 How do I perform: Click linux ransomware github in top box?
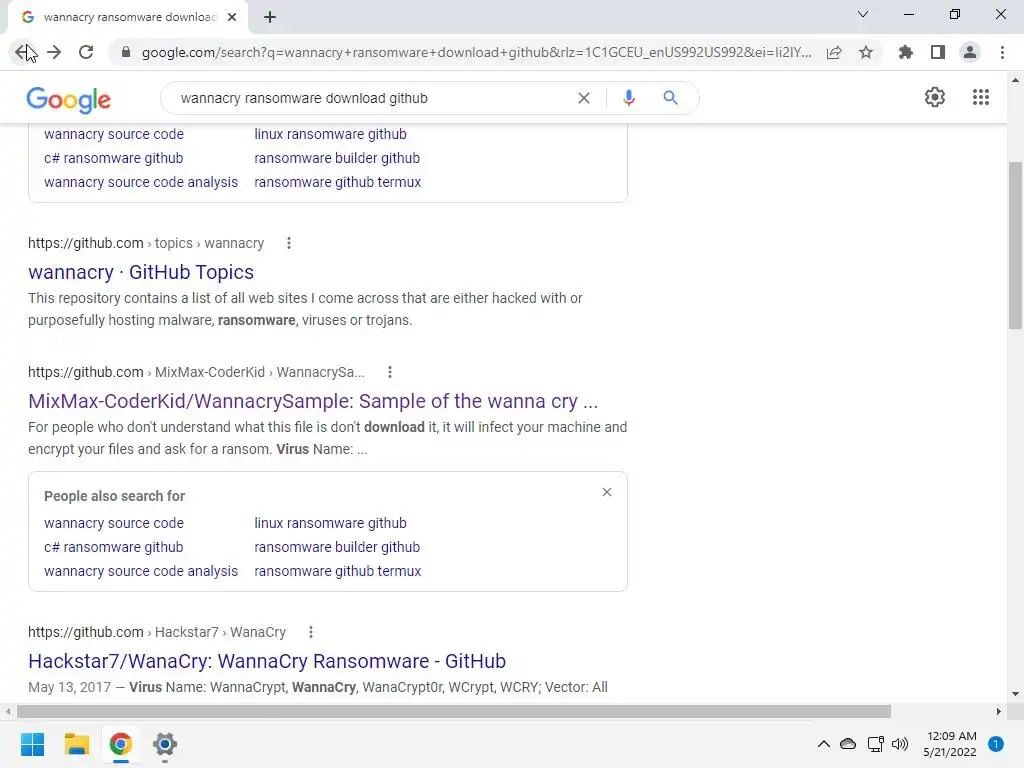330,134
